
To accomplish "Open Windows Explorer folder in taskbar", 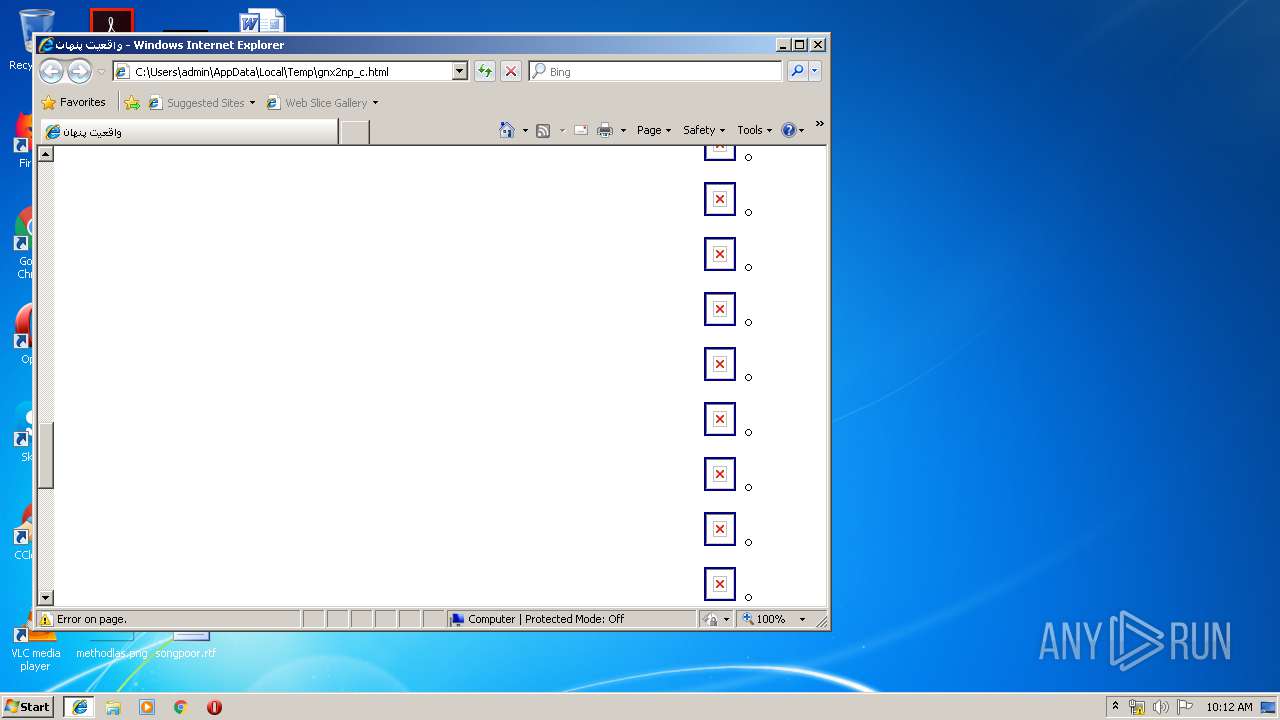I will pyautogui.click(x=113, y=707).
